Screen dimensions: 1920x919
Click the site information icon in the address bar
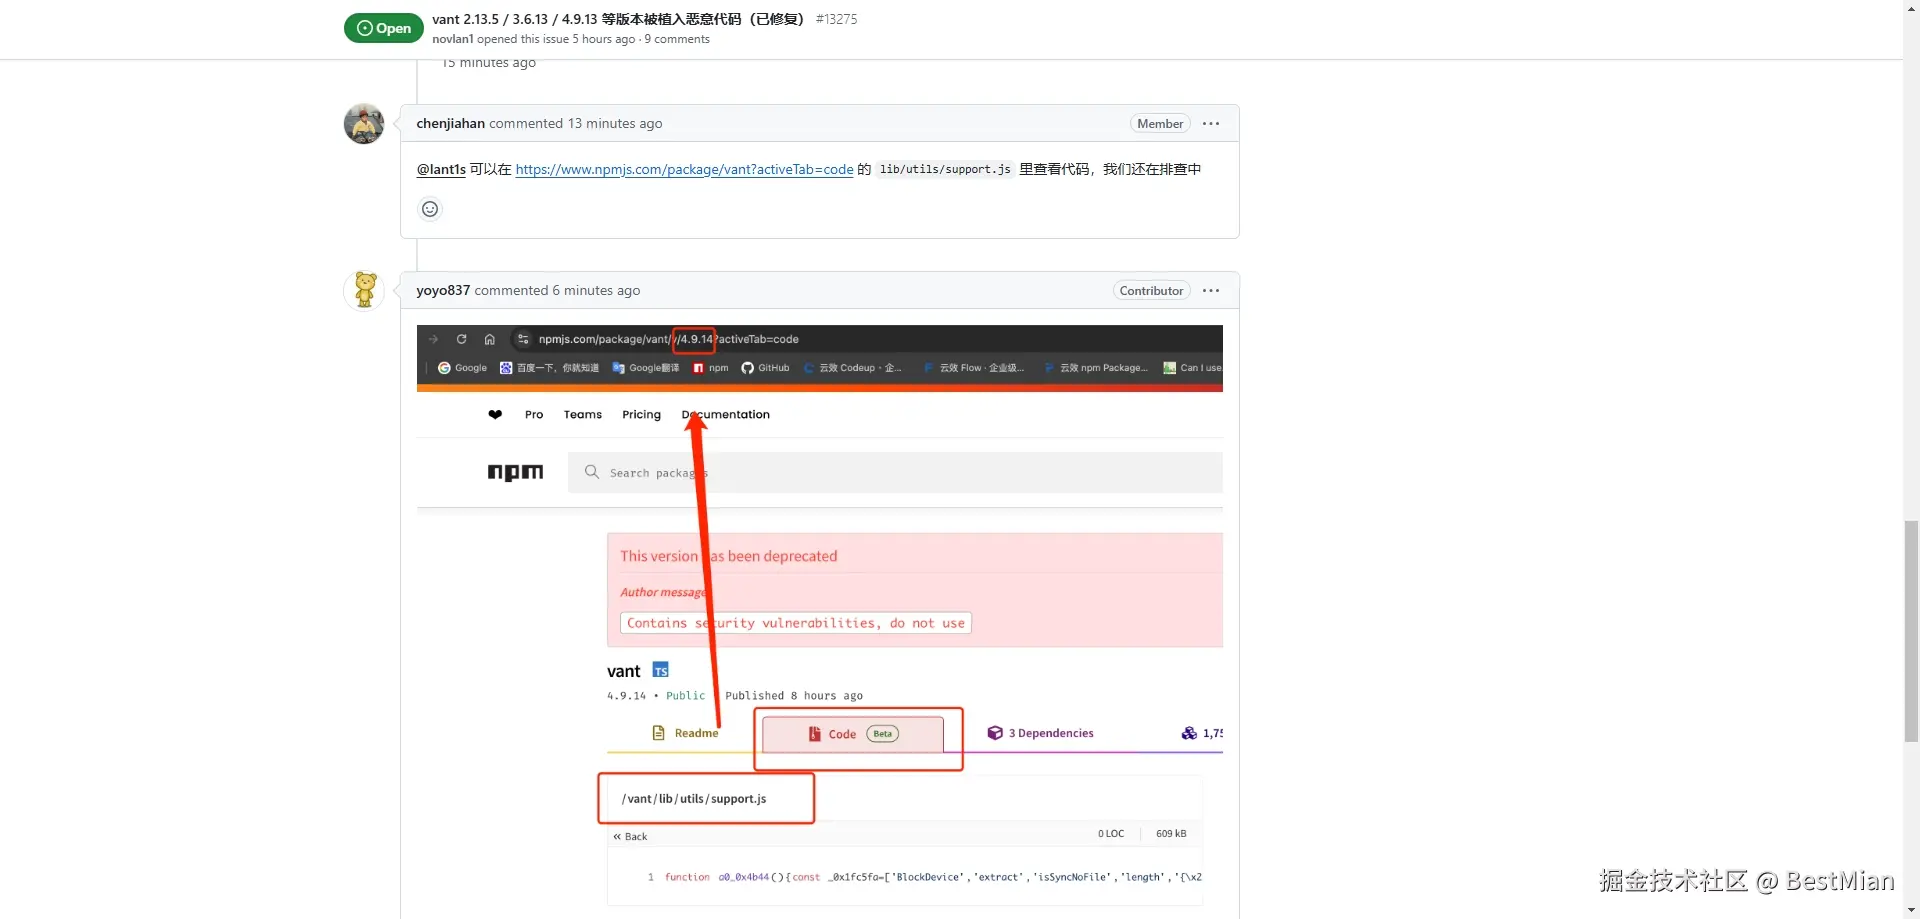click(523, 339)
